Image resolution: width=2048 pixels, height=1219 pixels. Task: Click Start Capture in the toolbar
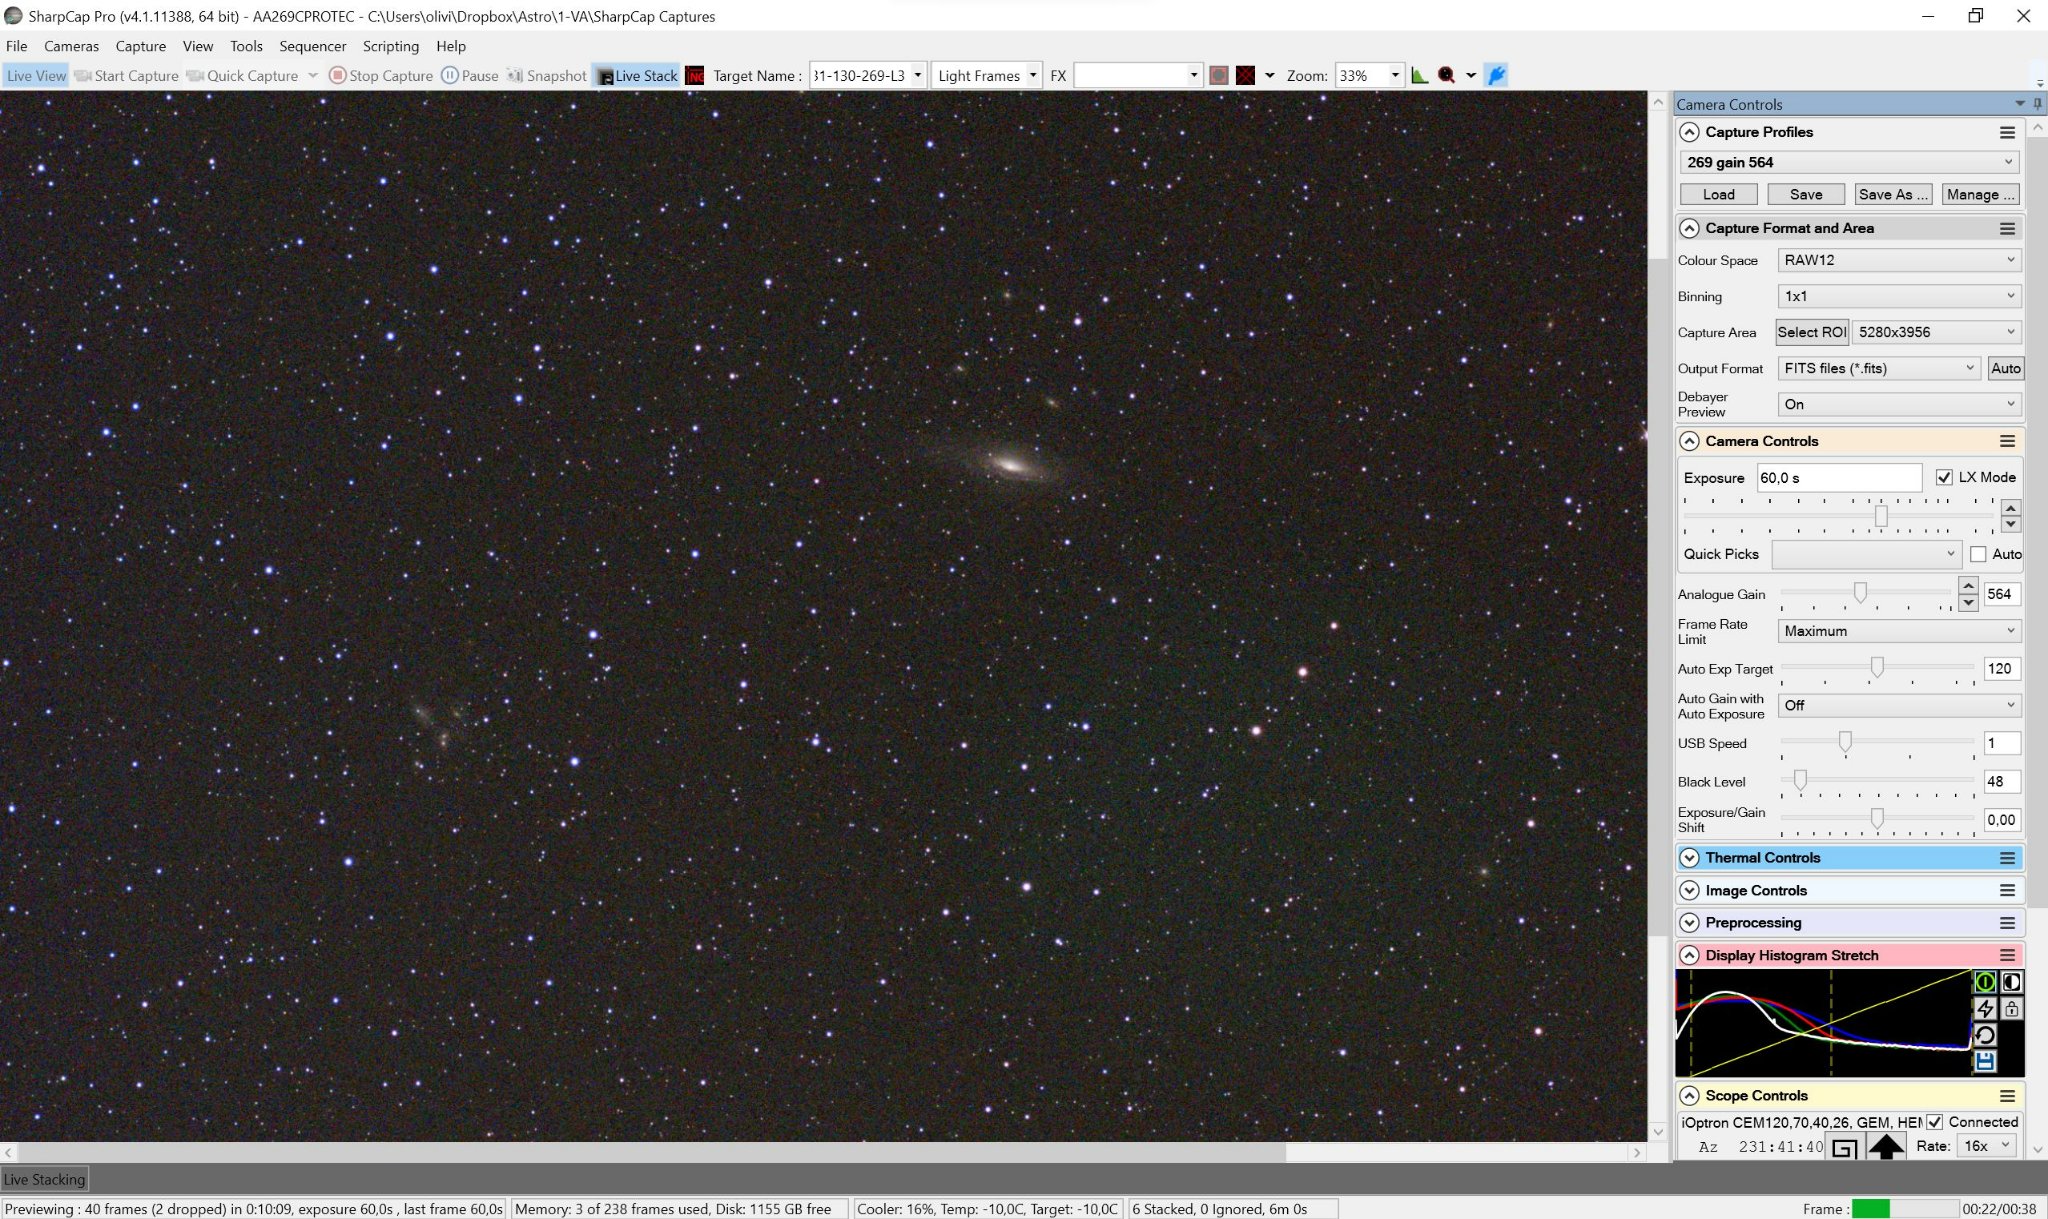126,76
